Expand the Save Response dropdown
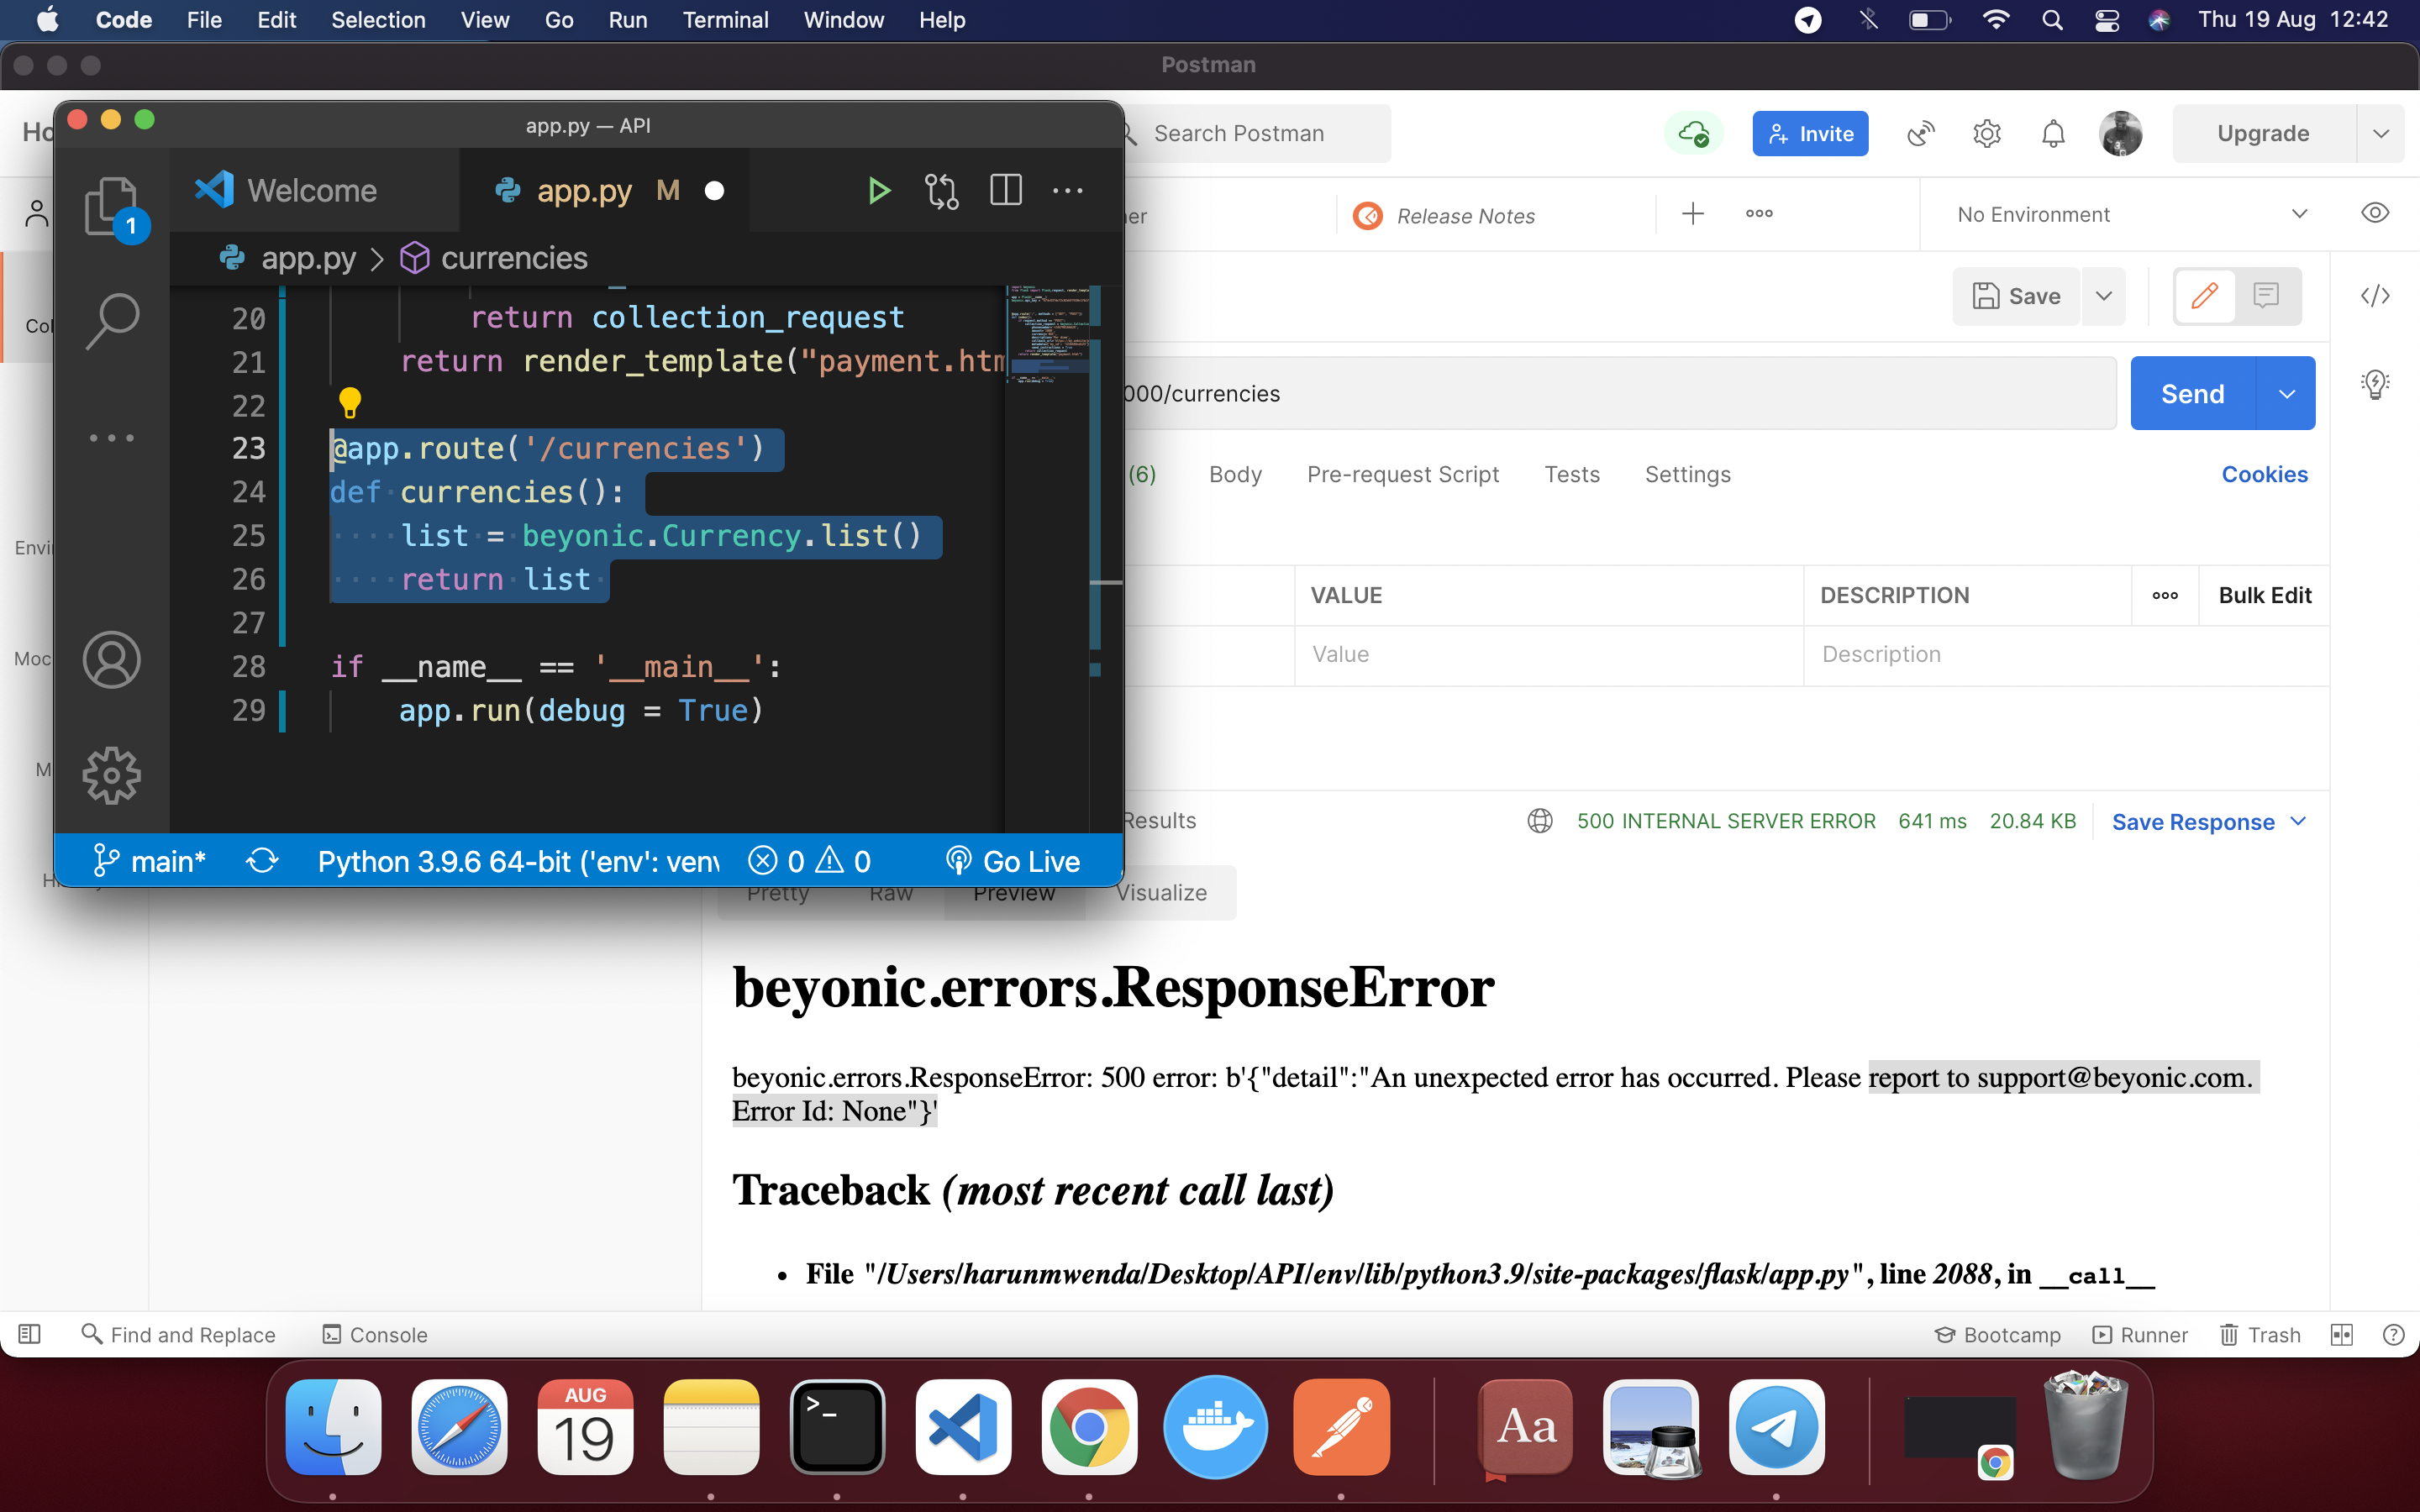The image size is (2420, 1512). (x=2298, y=821)
